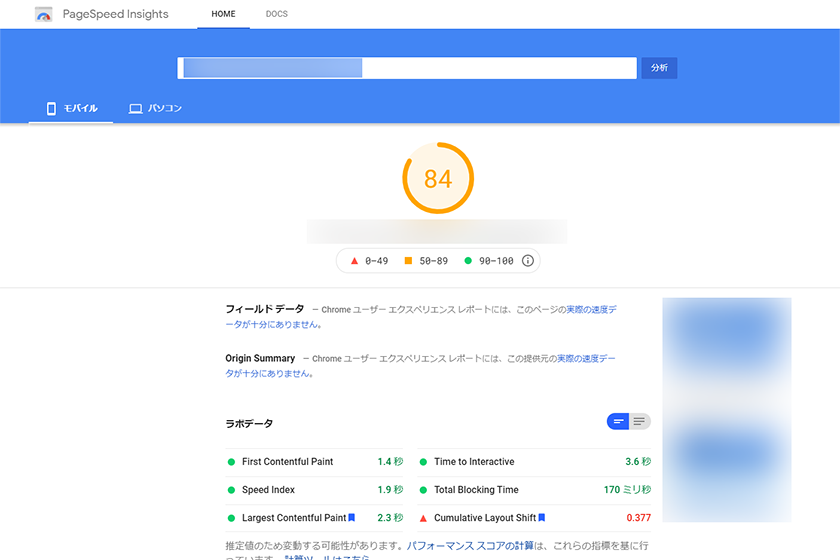
Task: Click the score legend info icon
Action: point(528,261)
